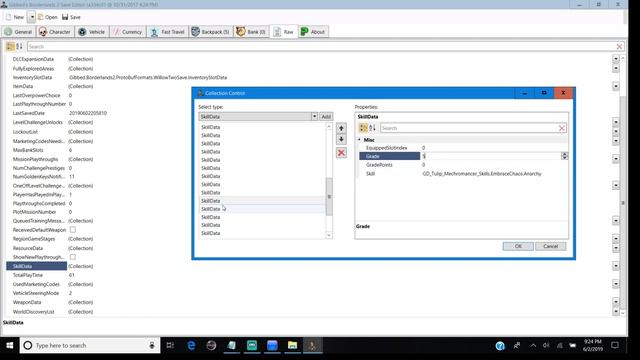Switch to the General tab
Screen dimensions: 640x360
click(18, 32)
